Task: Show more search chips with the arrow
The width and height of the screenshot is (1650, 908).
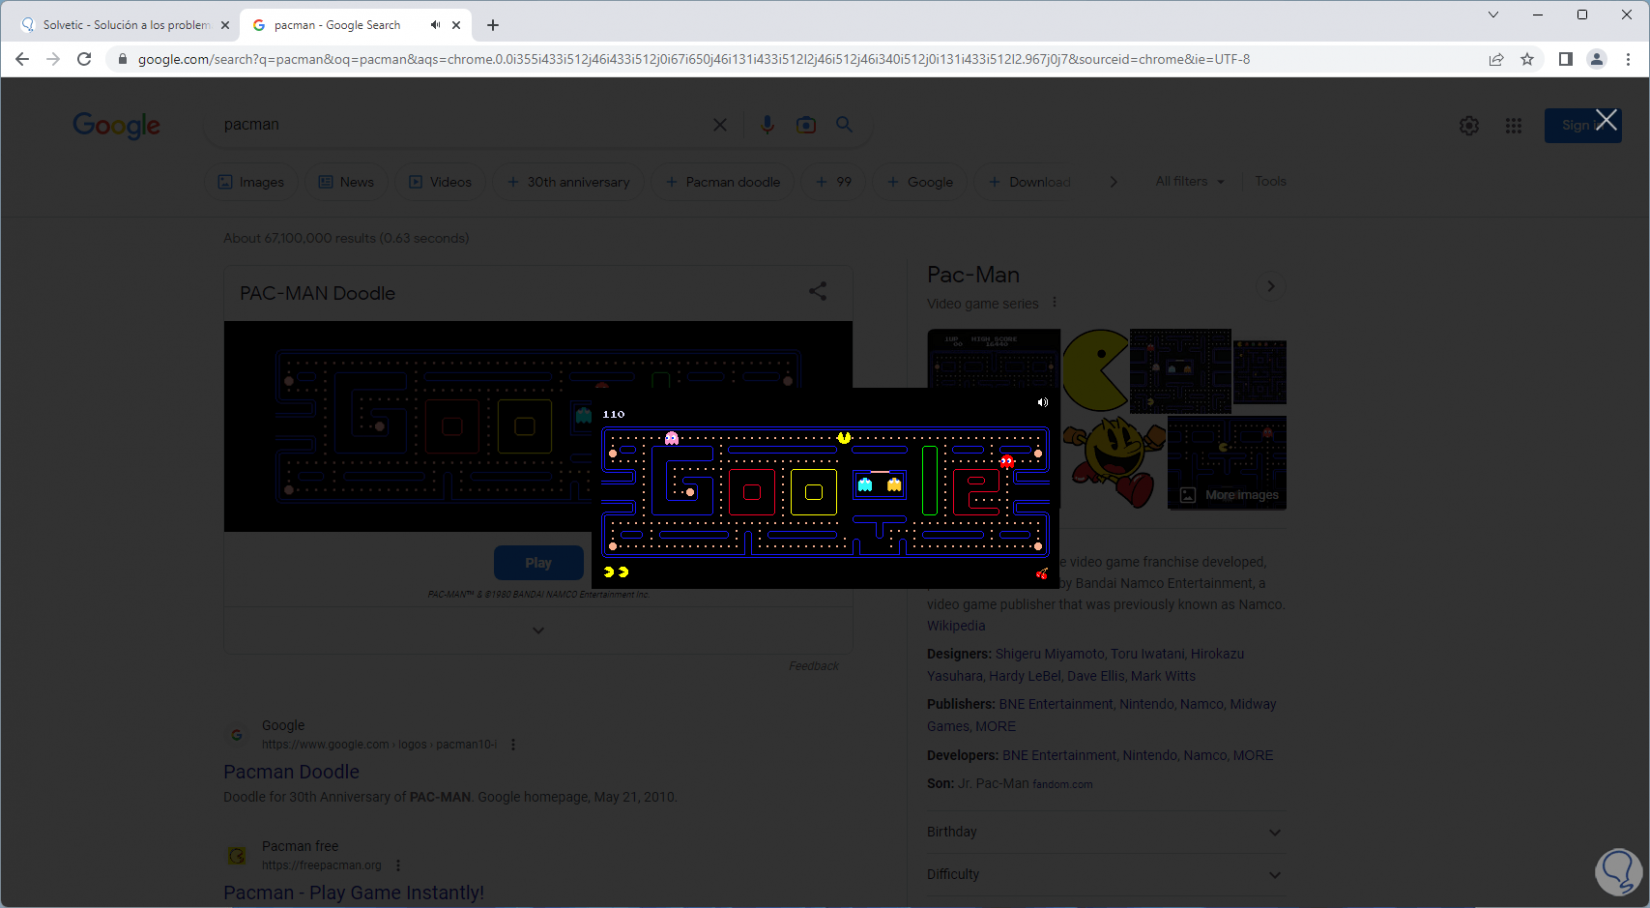Action: [1113, 182]
